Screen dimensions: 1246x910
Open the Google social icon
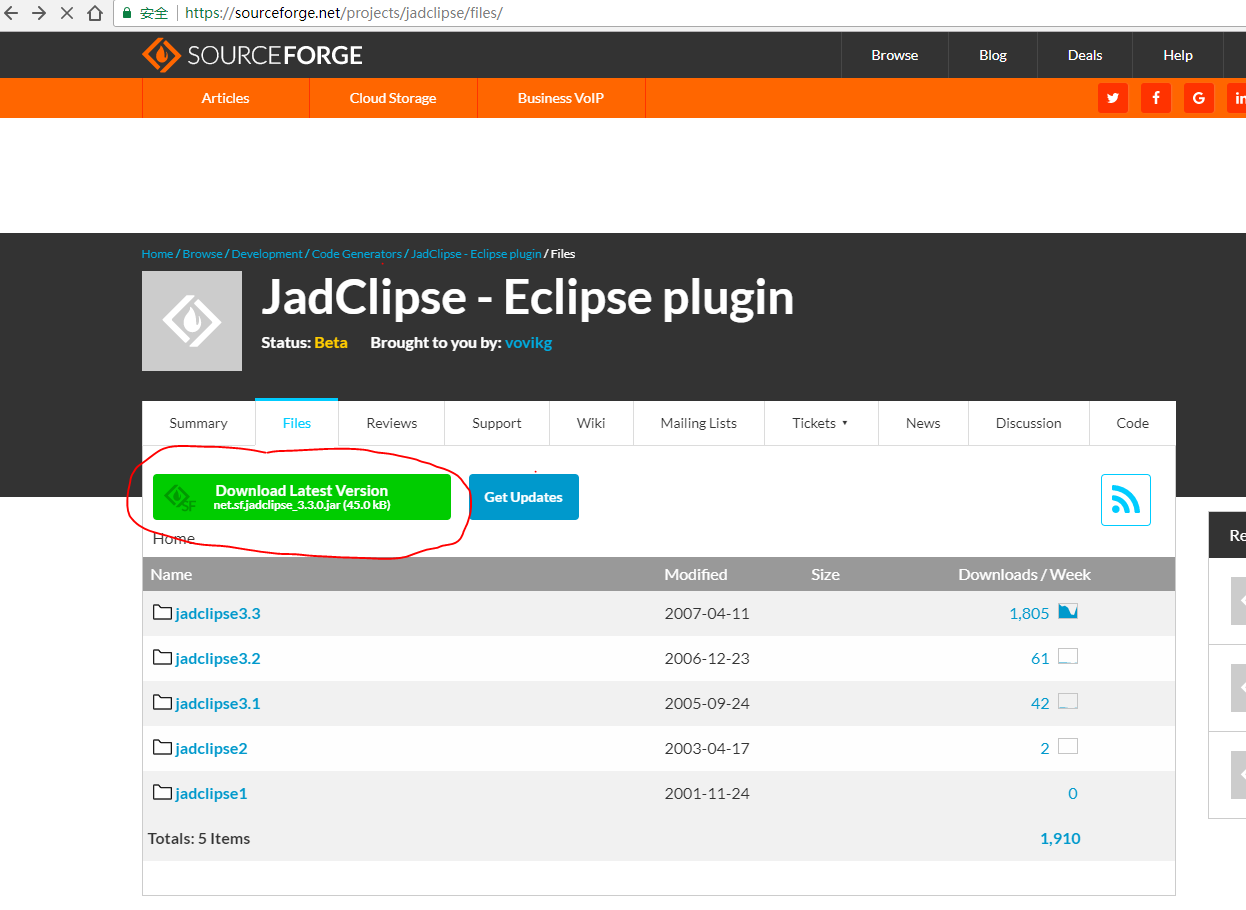point(1199,98)
